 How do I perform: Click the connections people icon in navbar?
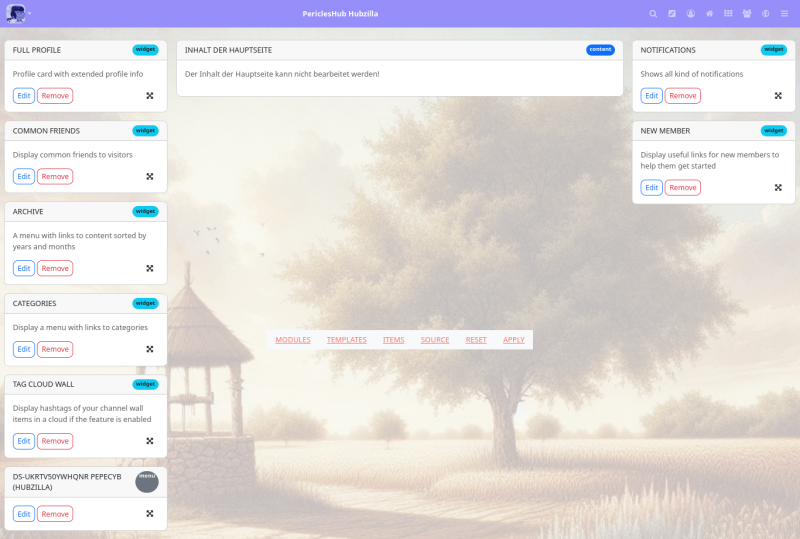747,14
